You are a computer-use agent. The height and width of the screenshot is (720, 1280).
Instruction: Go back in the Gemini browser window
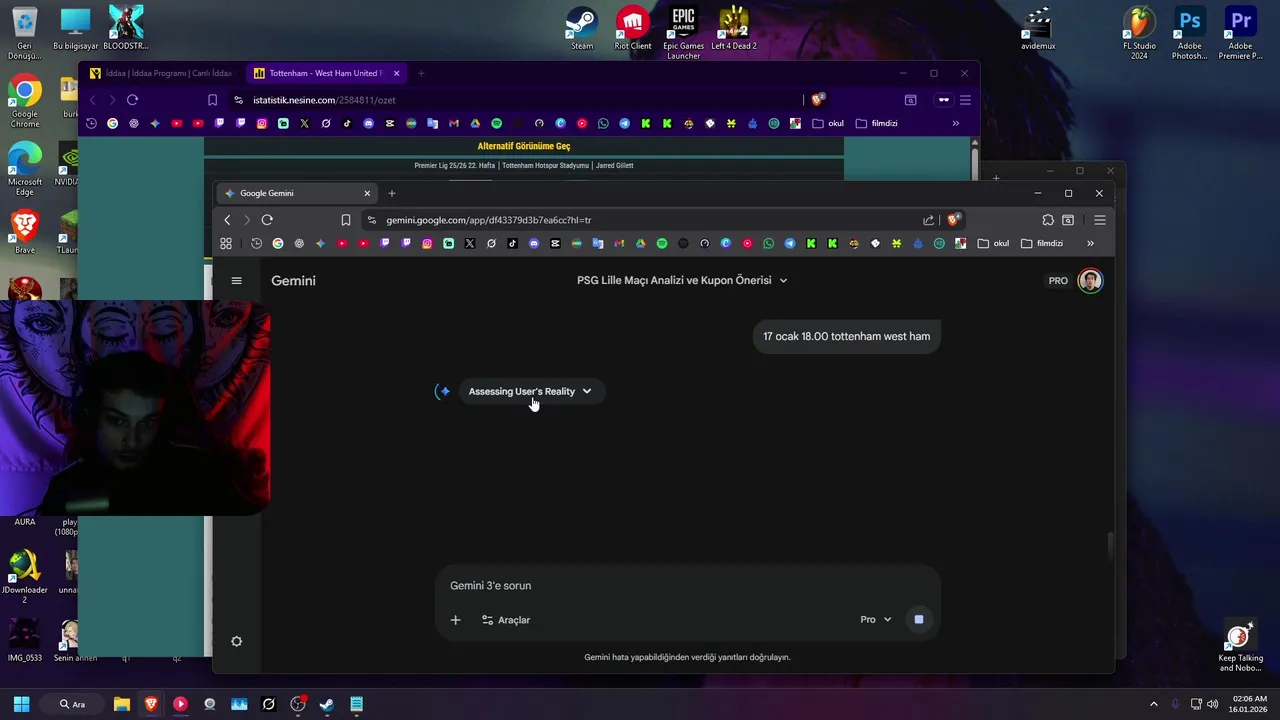228,220
